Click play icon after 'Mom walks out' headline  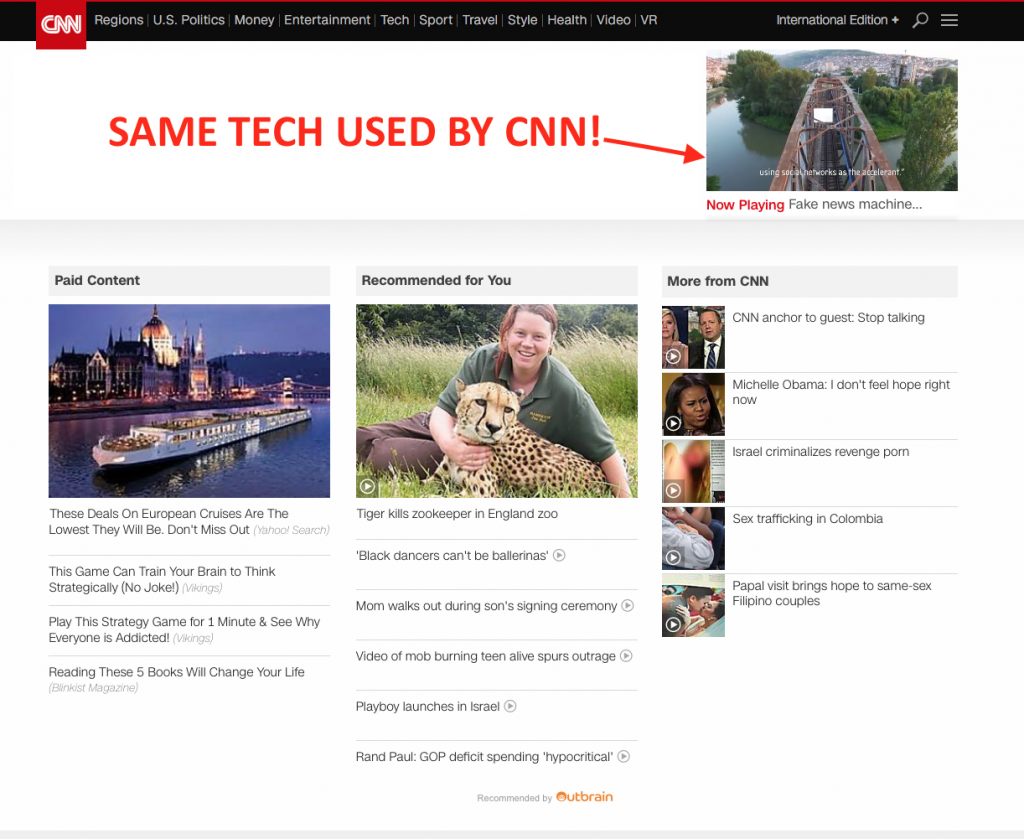click(x=628, y=605)
